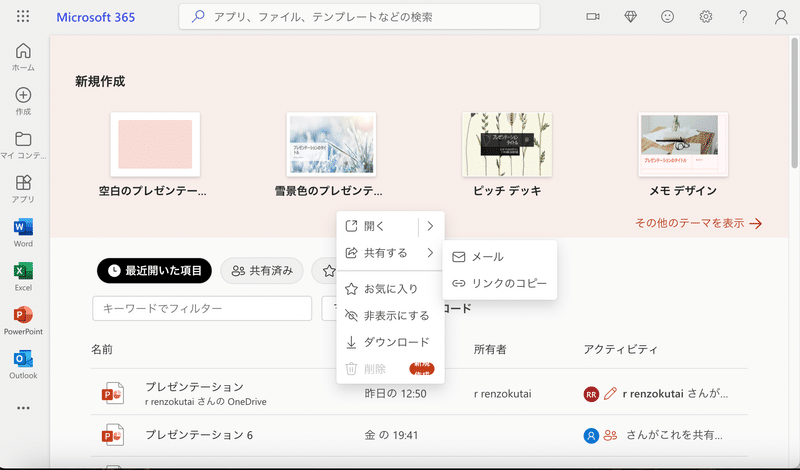Select the メモ デザイン template thumbnail
The width and height of the screenshot is (800, 470).
tap(683, 144)
